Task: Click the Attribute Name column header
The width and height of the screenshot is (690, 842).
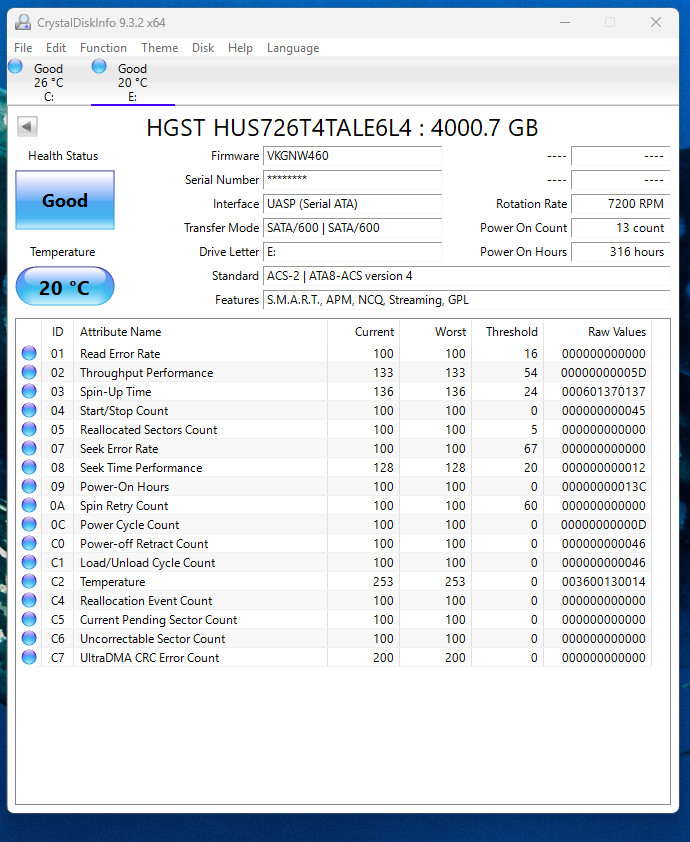Action: click(x=200, y=332)
